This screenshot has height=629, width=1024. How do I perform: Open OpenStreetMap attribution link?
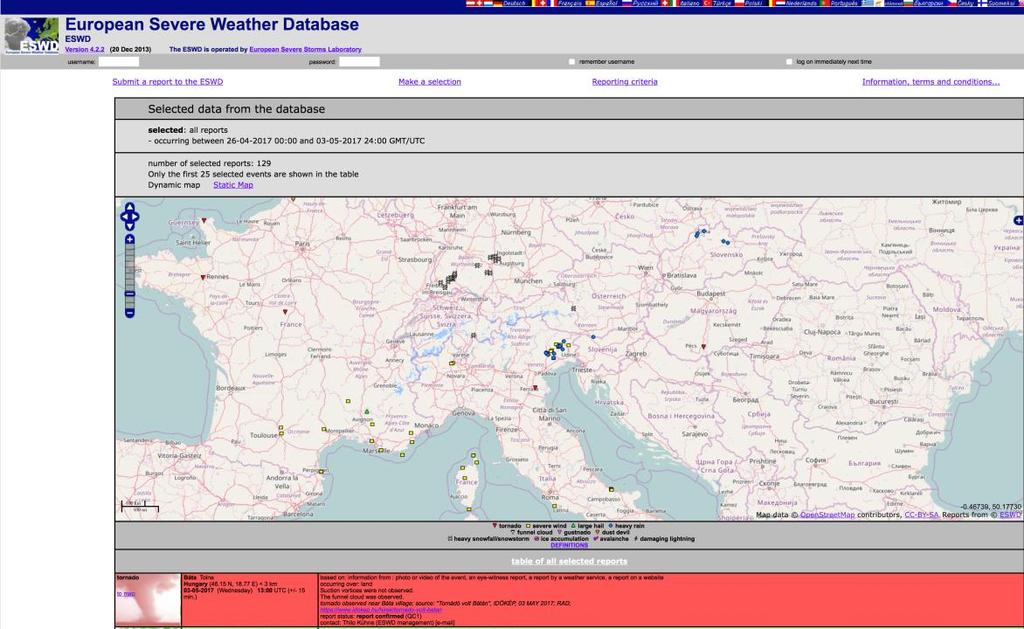[x=827, y=515]
